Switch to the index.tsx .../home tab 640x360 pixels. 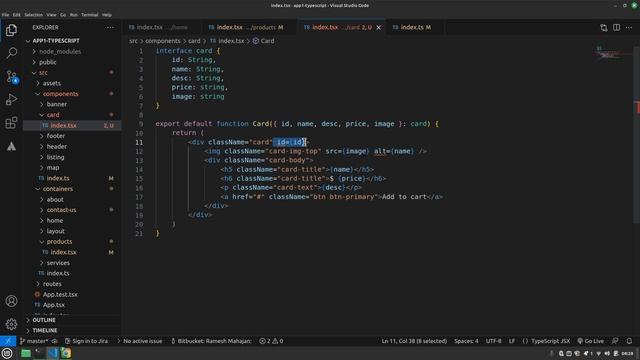click(x=162, y=27)
